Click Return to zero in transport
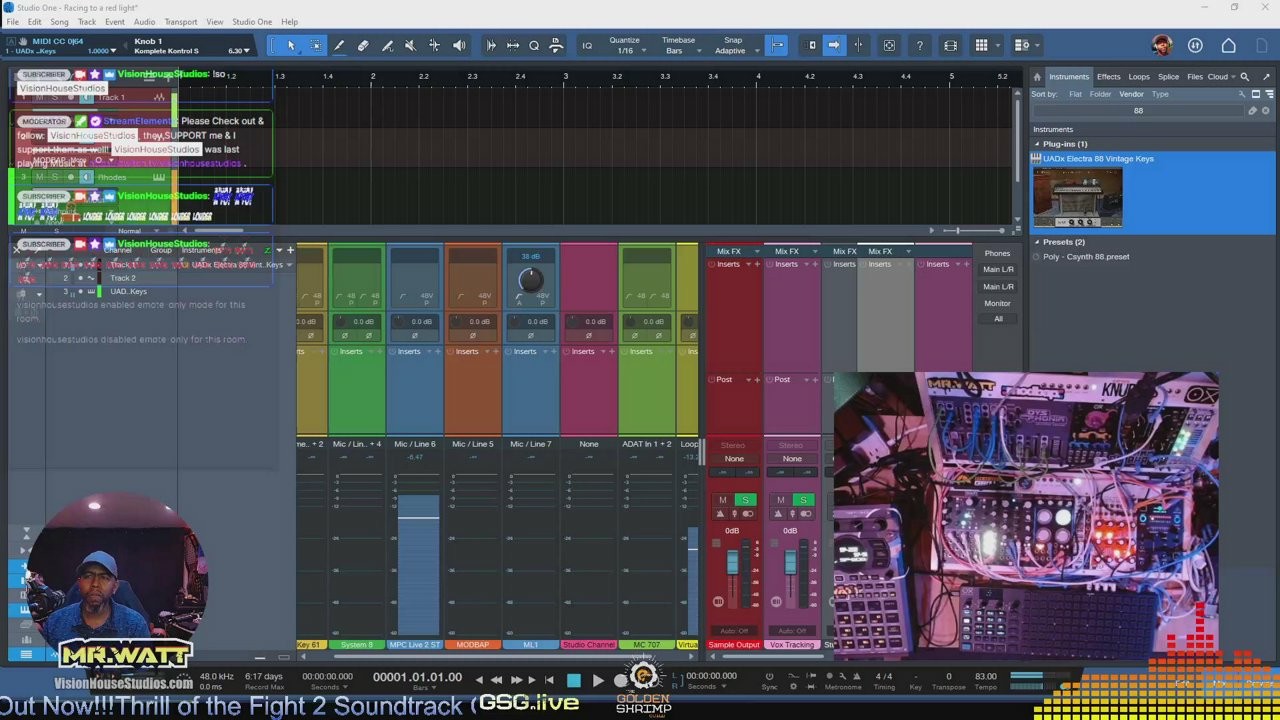The image size is (1280, 720). coord(548,681)
